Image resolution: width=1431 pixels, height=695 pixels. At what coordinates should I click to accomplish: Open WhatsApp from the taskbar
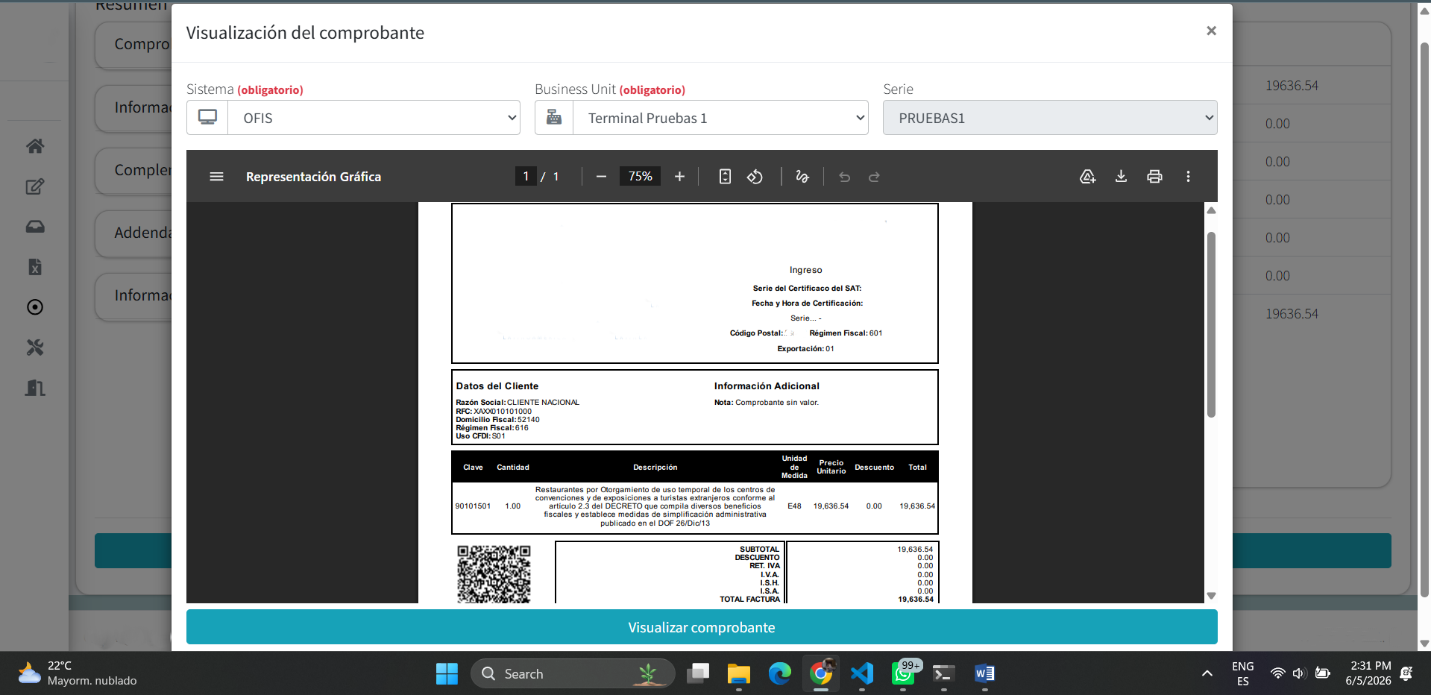(904, 673)
